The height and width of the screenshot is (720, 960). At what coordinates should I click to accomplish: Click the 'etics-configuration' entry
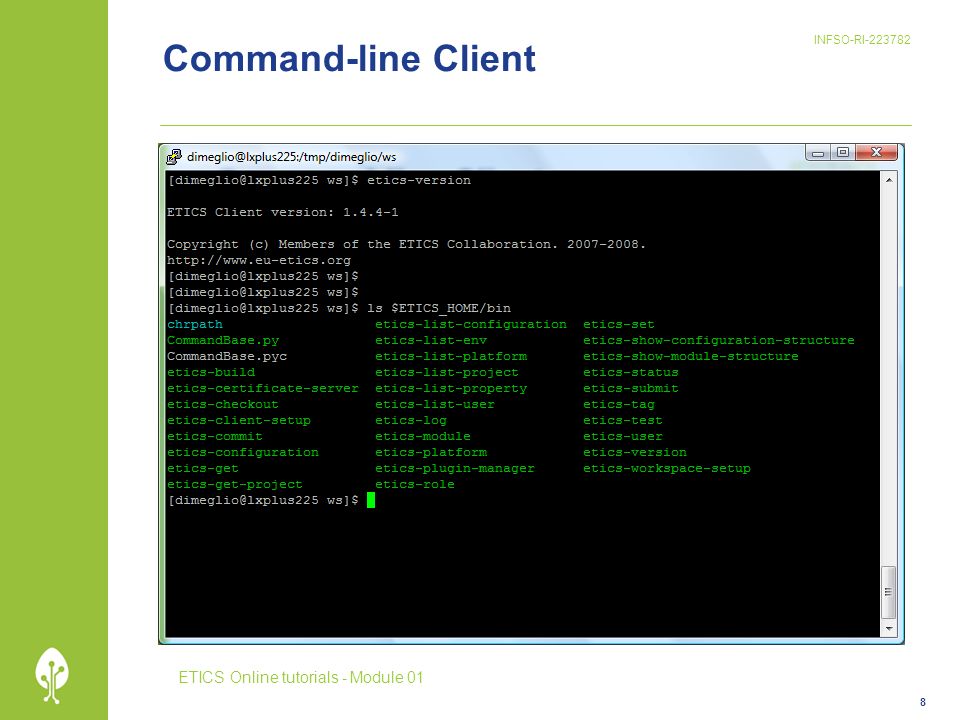pyautogui.click(x=242, y=452)
